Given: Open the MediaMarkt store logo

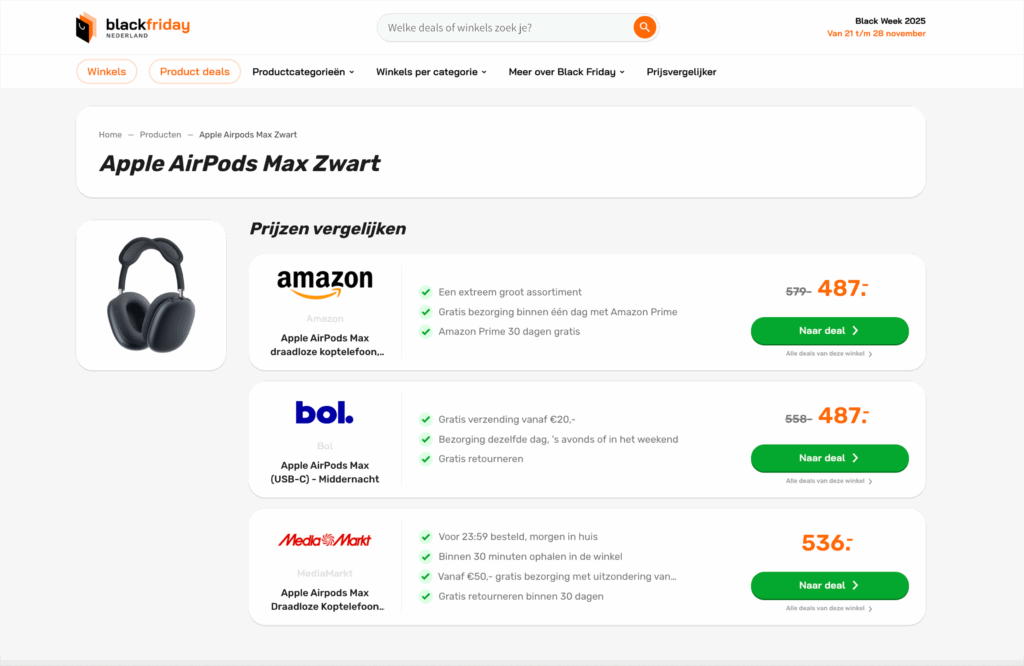Looking at the screenshot, I should (325, 540).
